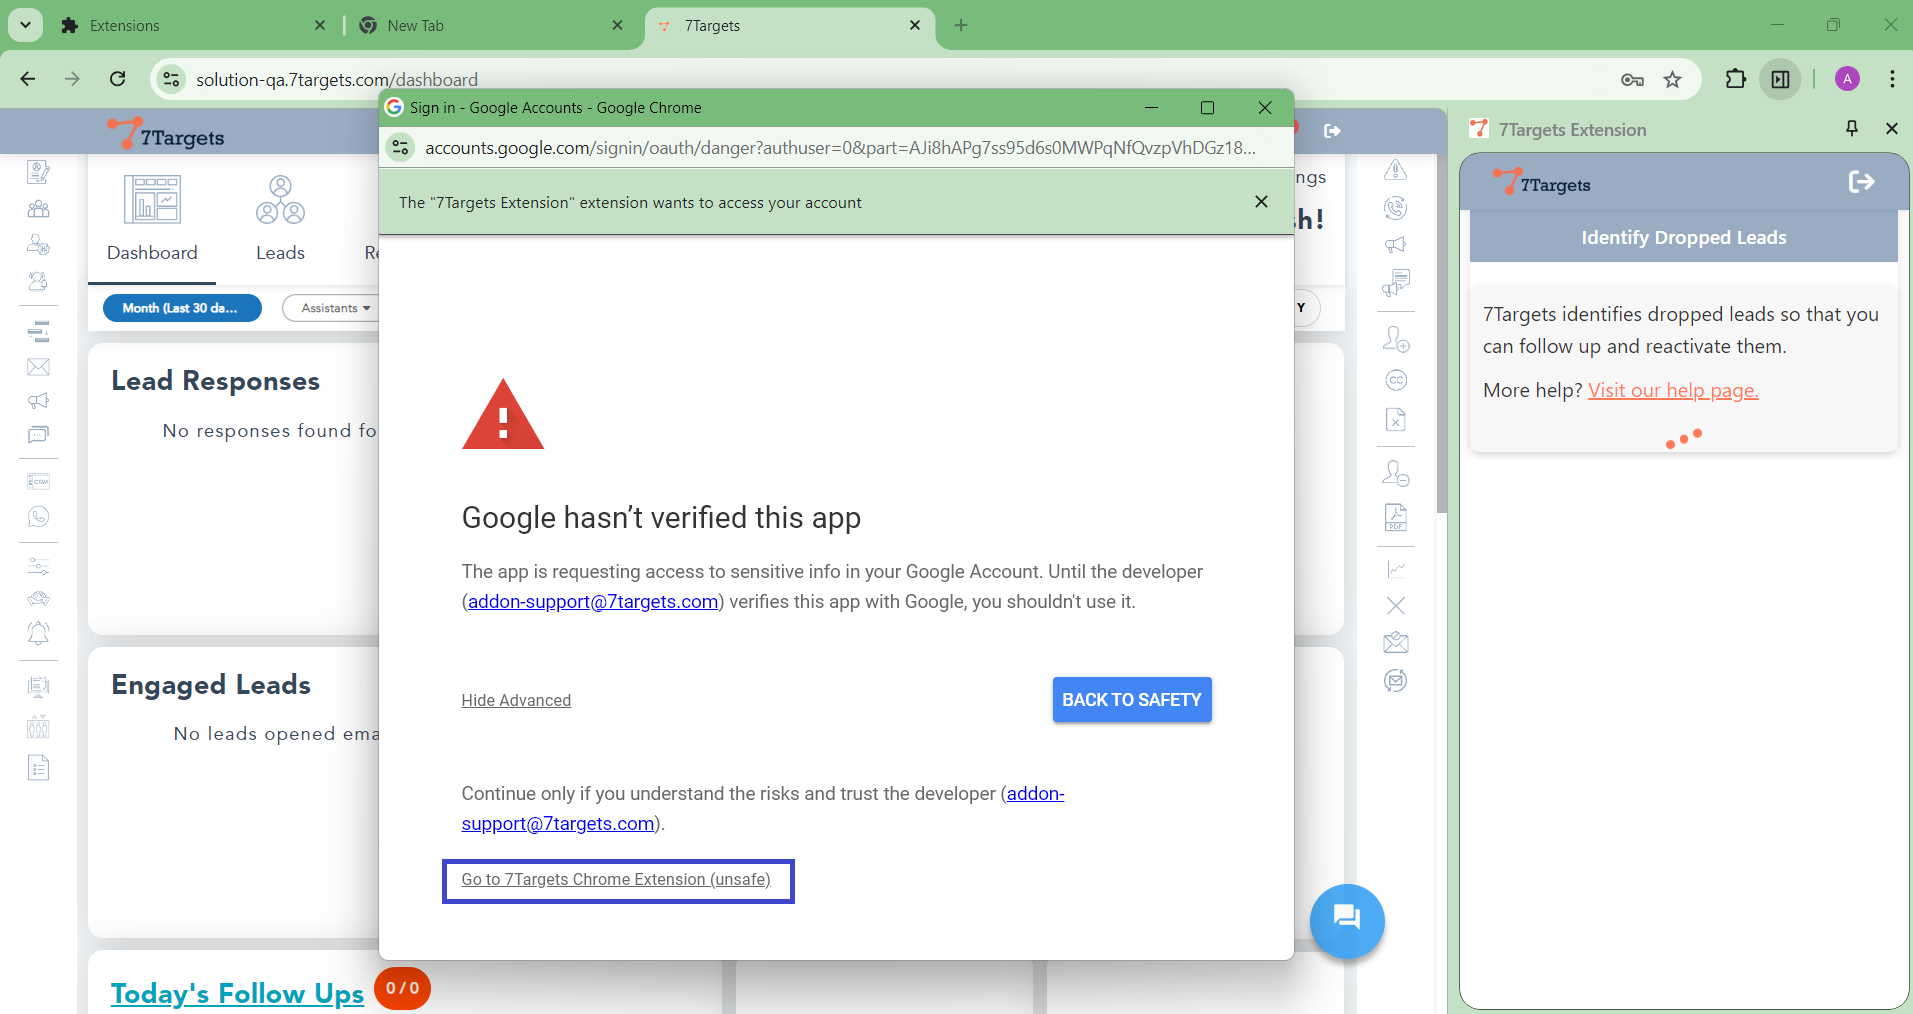Viewport: 1913px width, 1014px height.
Task: Open the Month (Last 30 days) filter dropdown
Action: coord(181,308)
